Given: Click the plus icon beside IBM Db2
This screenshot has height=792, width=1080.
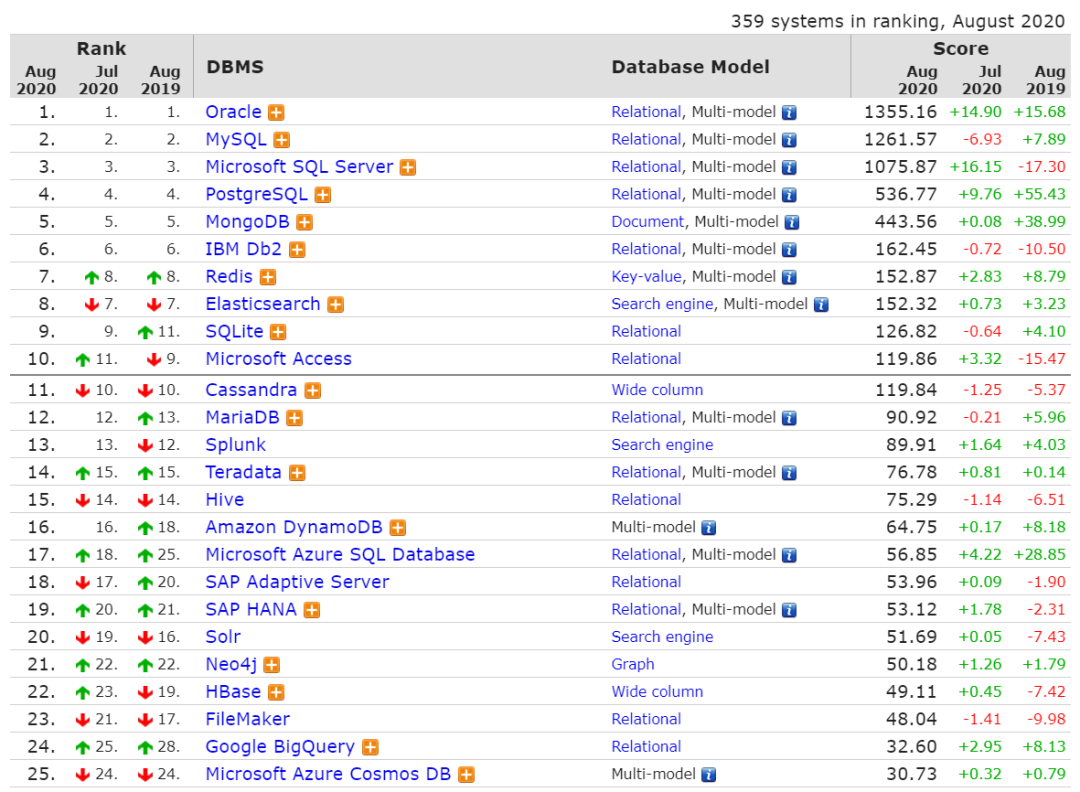Looking at the screenshot, I should pos(297,250).
